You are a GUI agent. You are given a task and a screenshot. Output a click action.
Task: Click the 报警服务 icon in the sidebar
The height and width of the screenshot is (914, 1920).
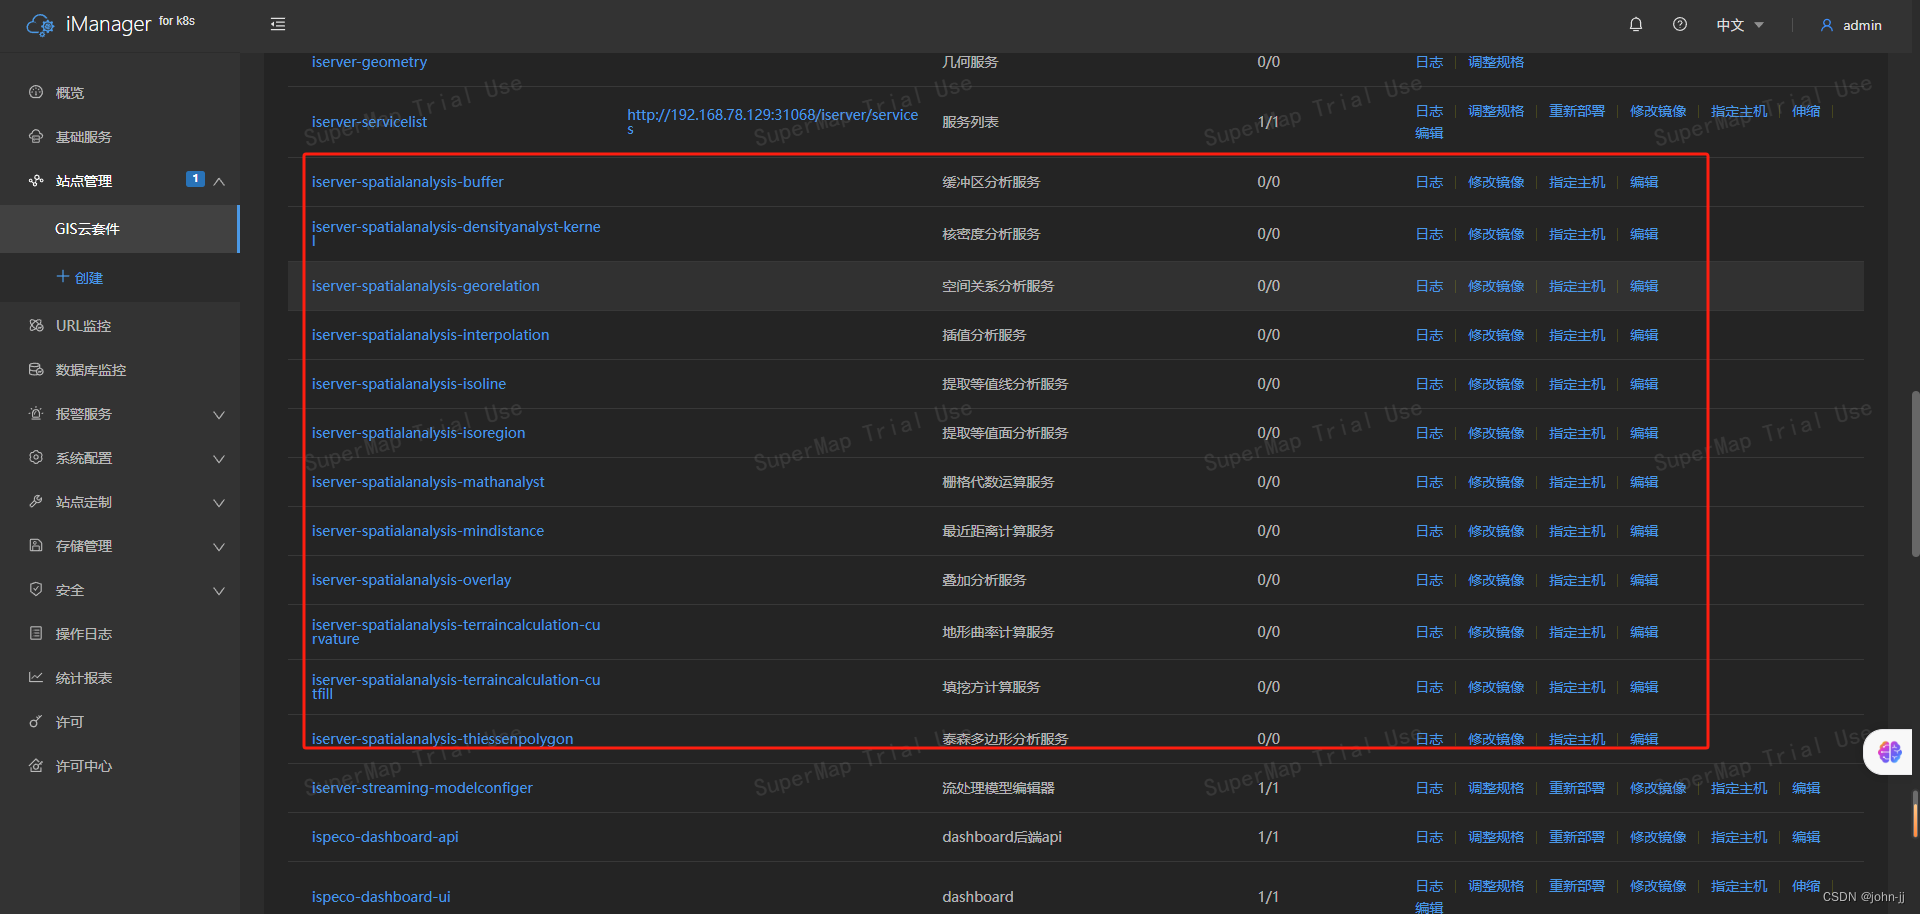click(36, 413)
